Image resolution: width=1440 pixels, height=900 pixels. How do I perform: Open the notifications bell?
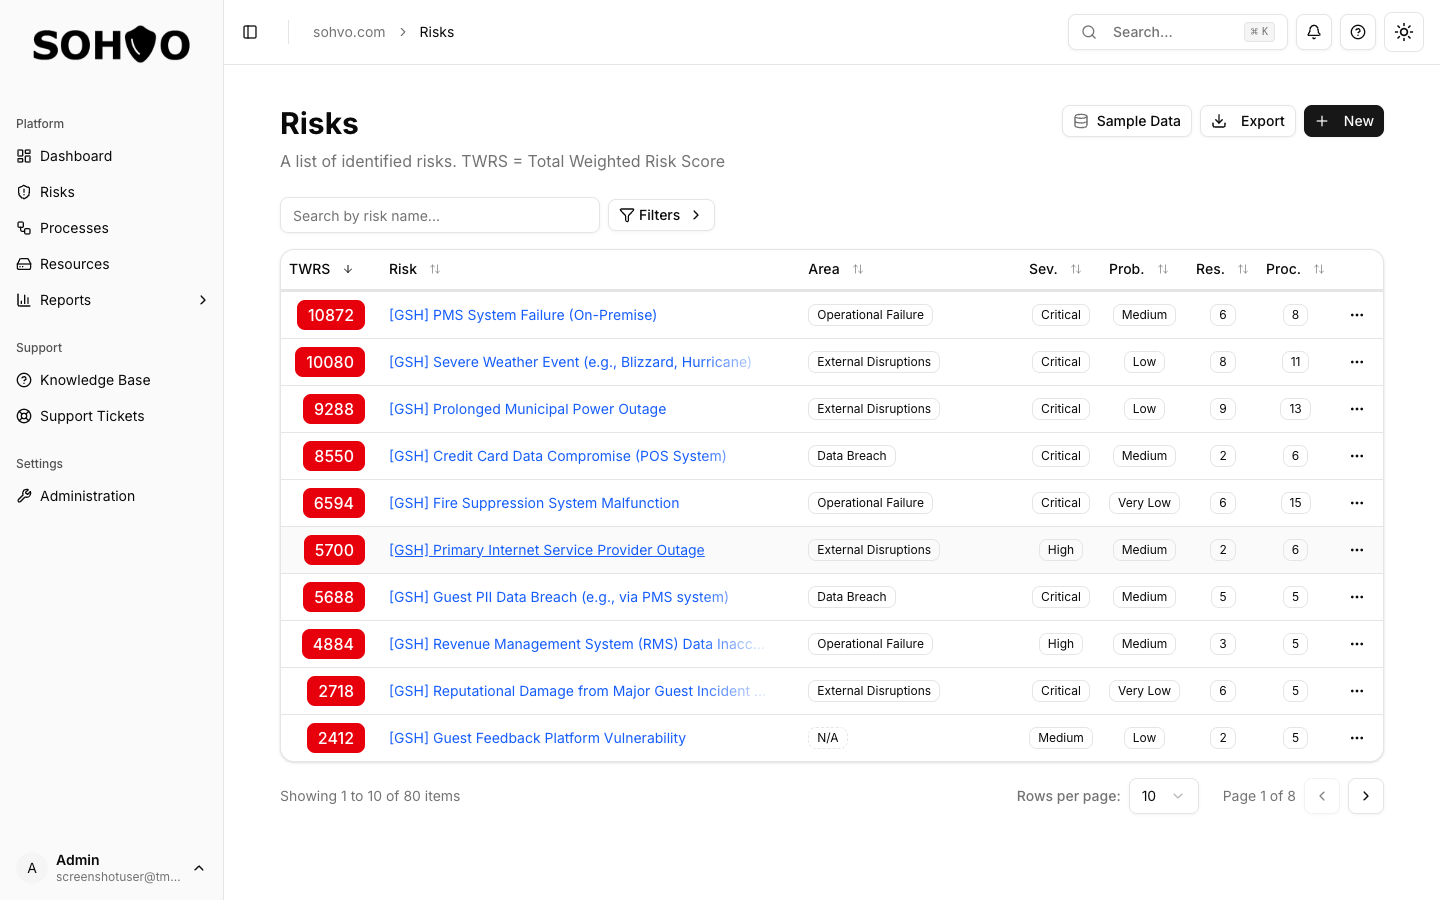click(1314, 32)
